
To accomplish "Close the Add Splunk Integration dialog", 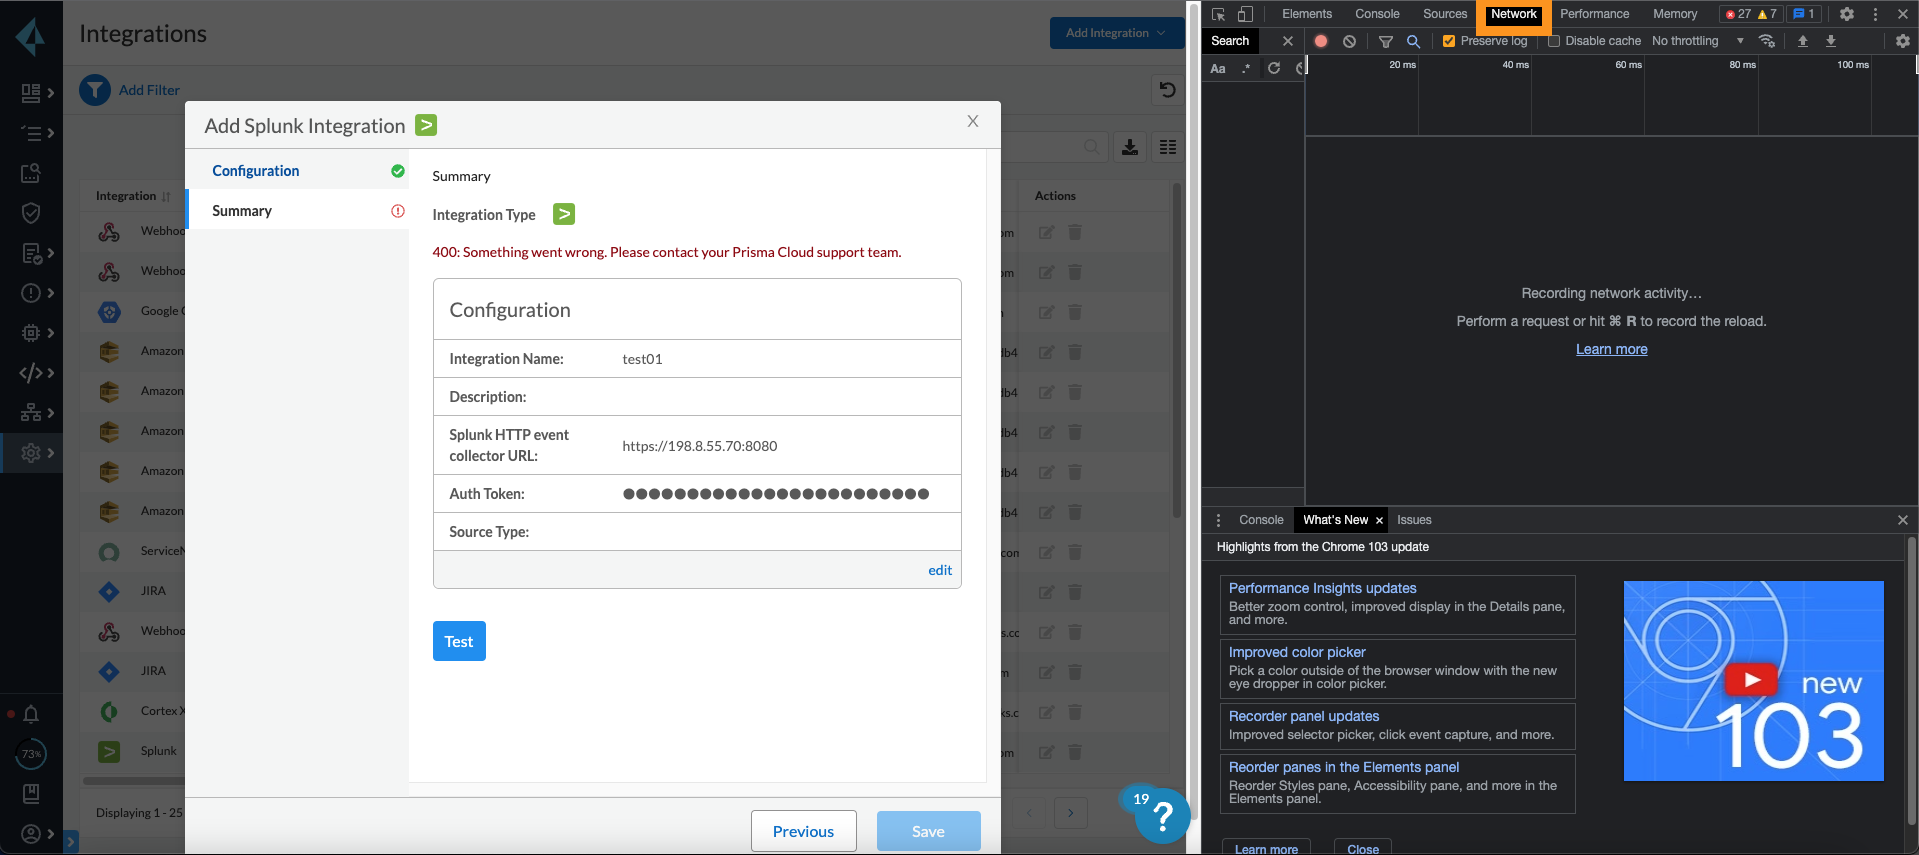I will [x=972, y=121].
